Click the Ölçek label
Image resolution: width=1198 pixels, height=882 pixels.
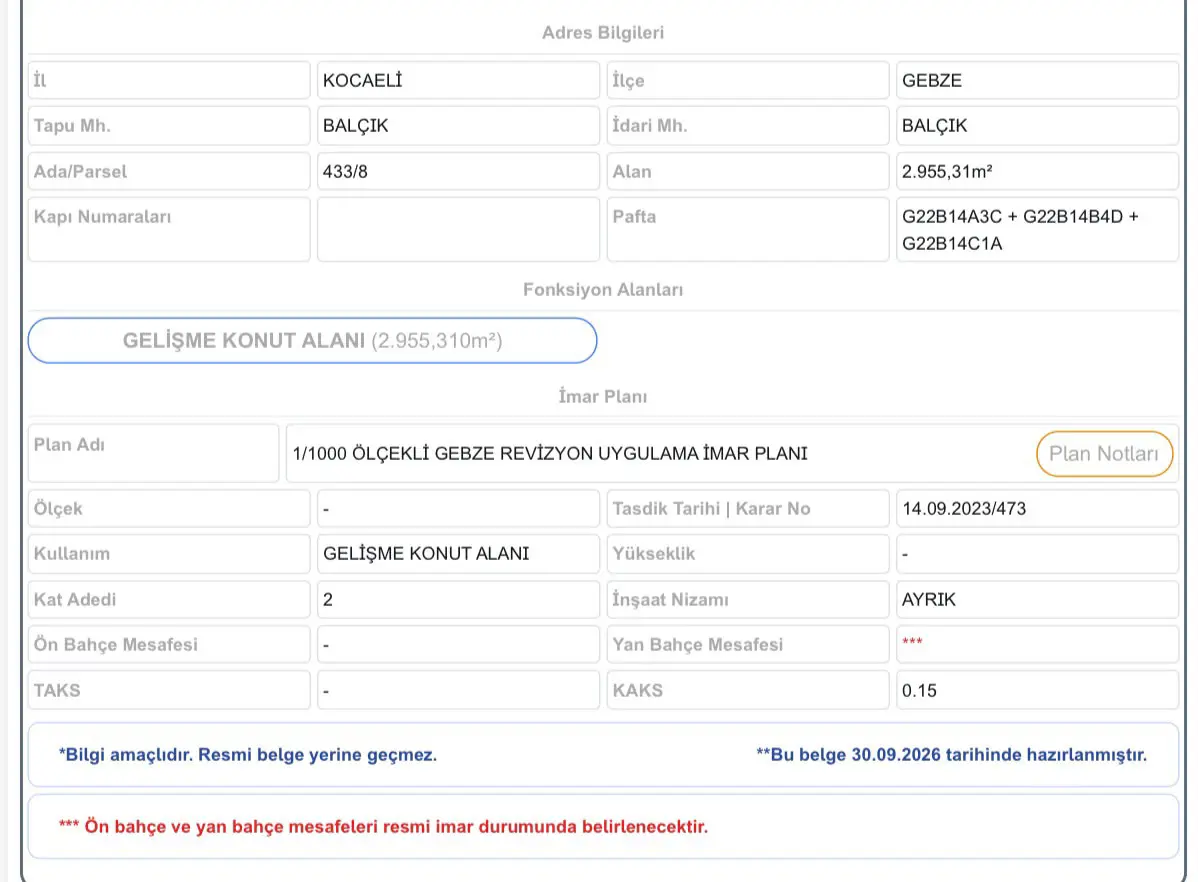[x=58, y=508]
